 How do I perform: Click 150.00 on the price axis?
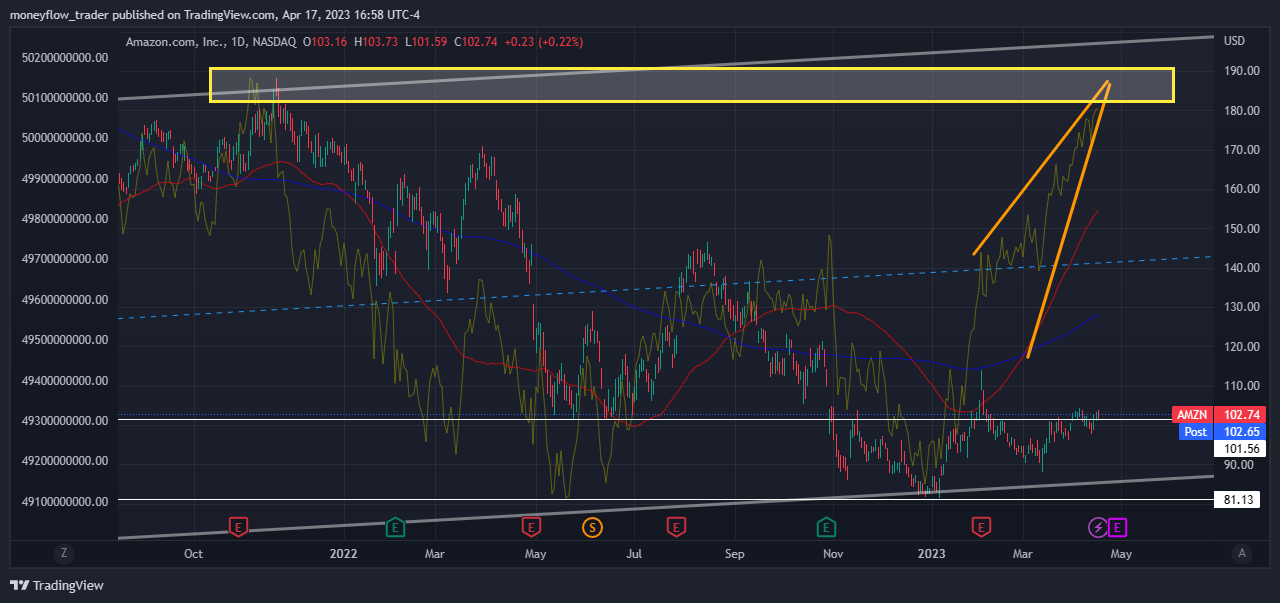click(1239, 228)
